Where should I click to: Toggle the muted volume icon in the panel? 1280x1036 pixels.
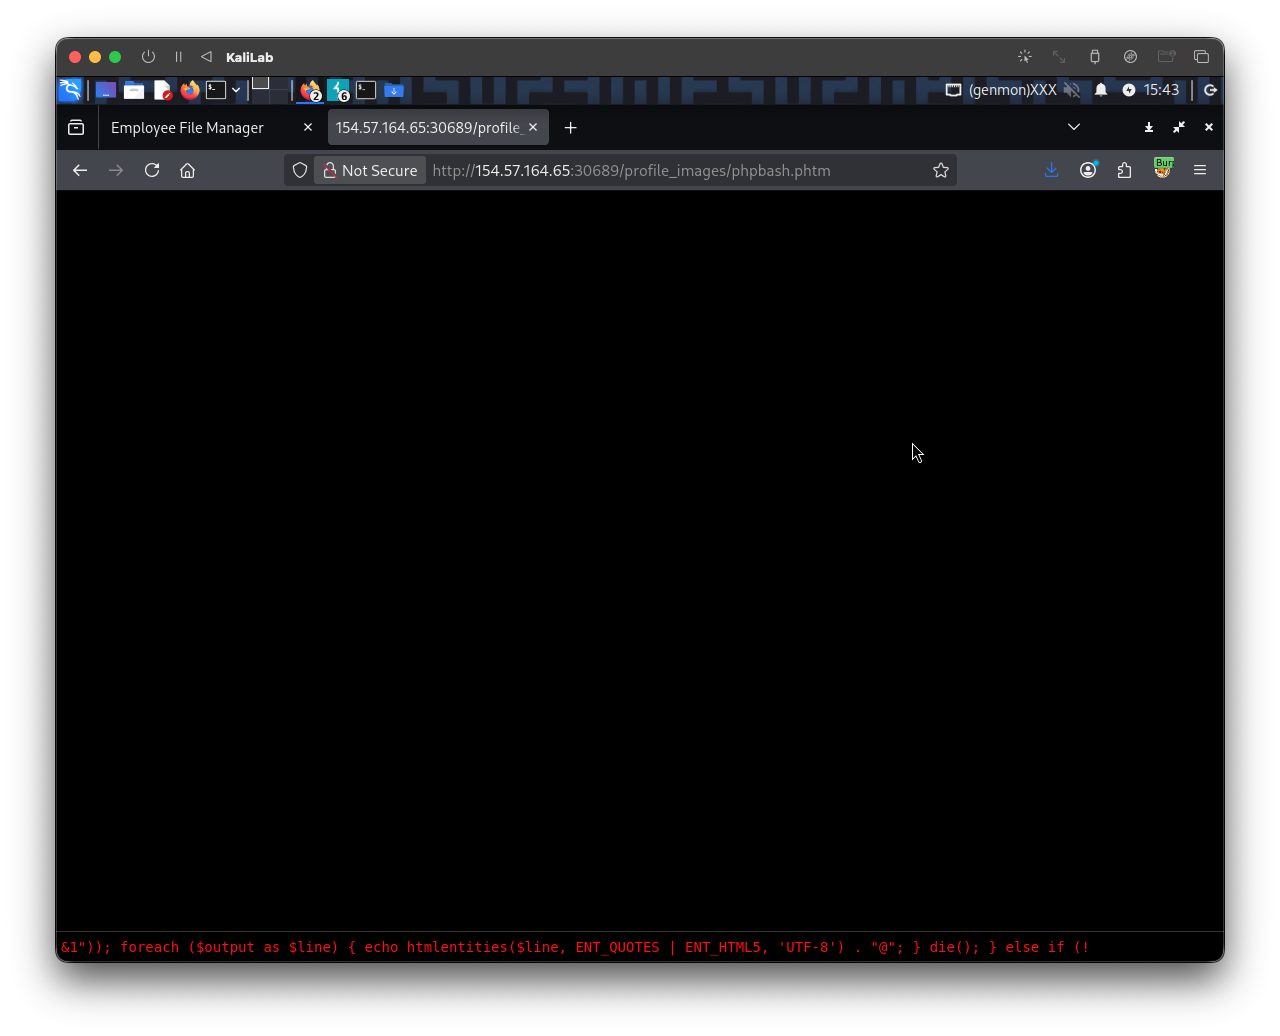point(1071,90)
